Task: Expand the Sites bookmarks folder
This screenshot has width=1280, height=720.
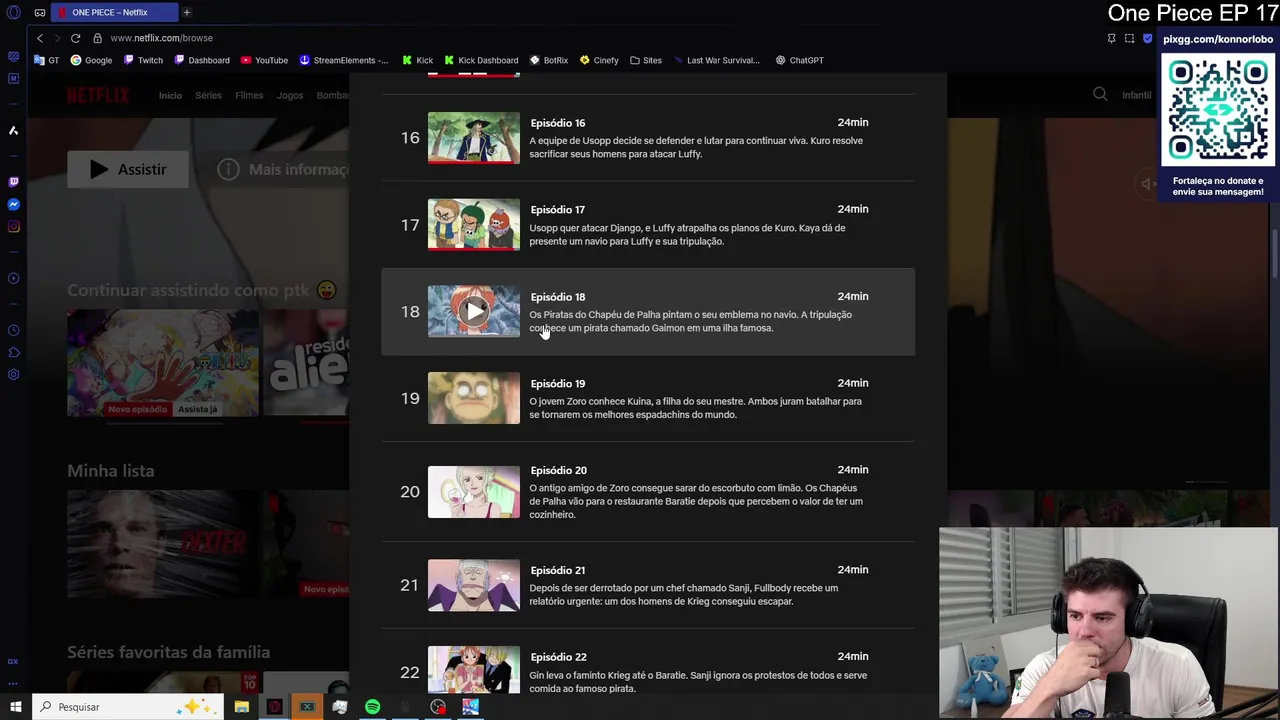Action: click(x=646, y=60)
